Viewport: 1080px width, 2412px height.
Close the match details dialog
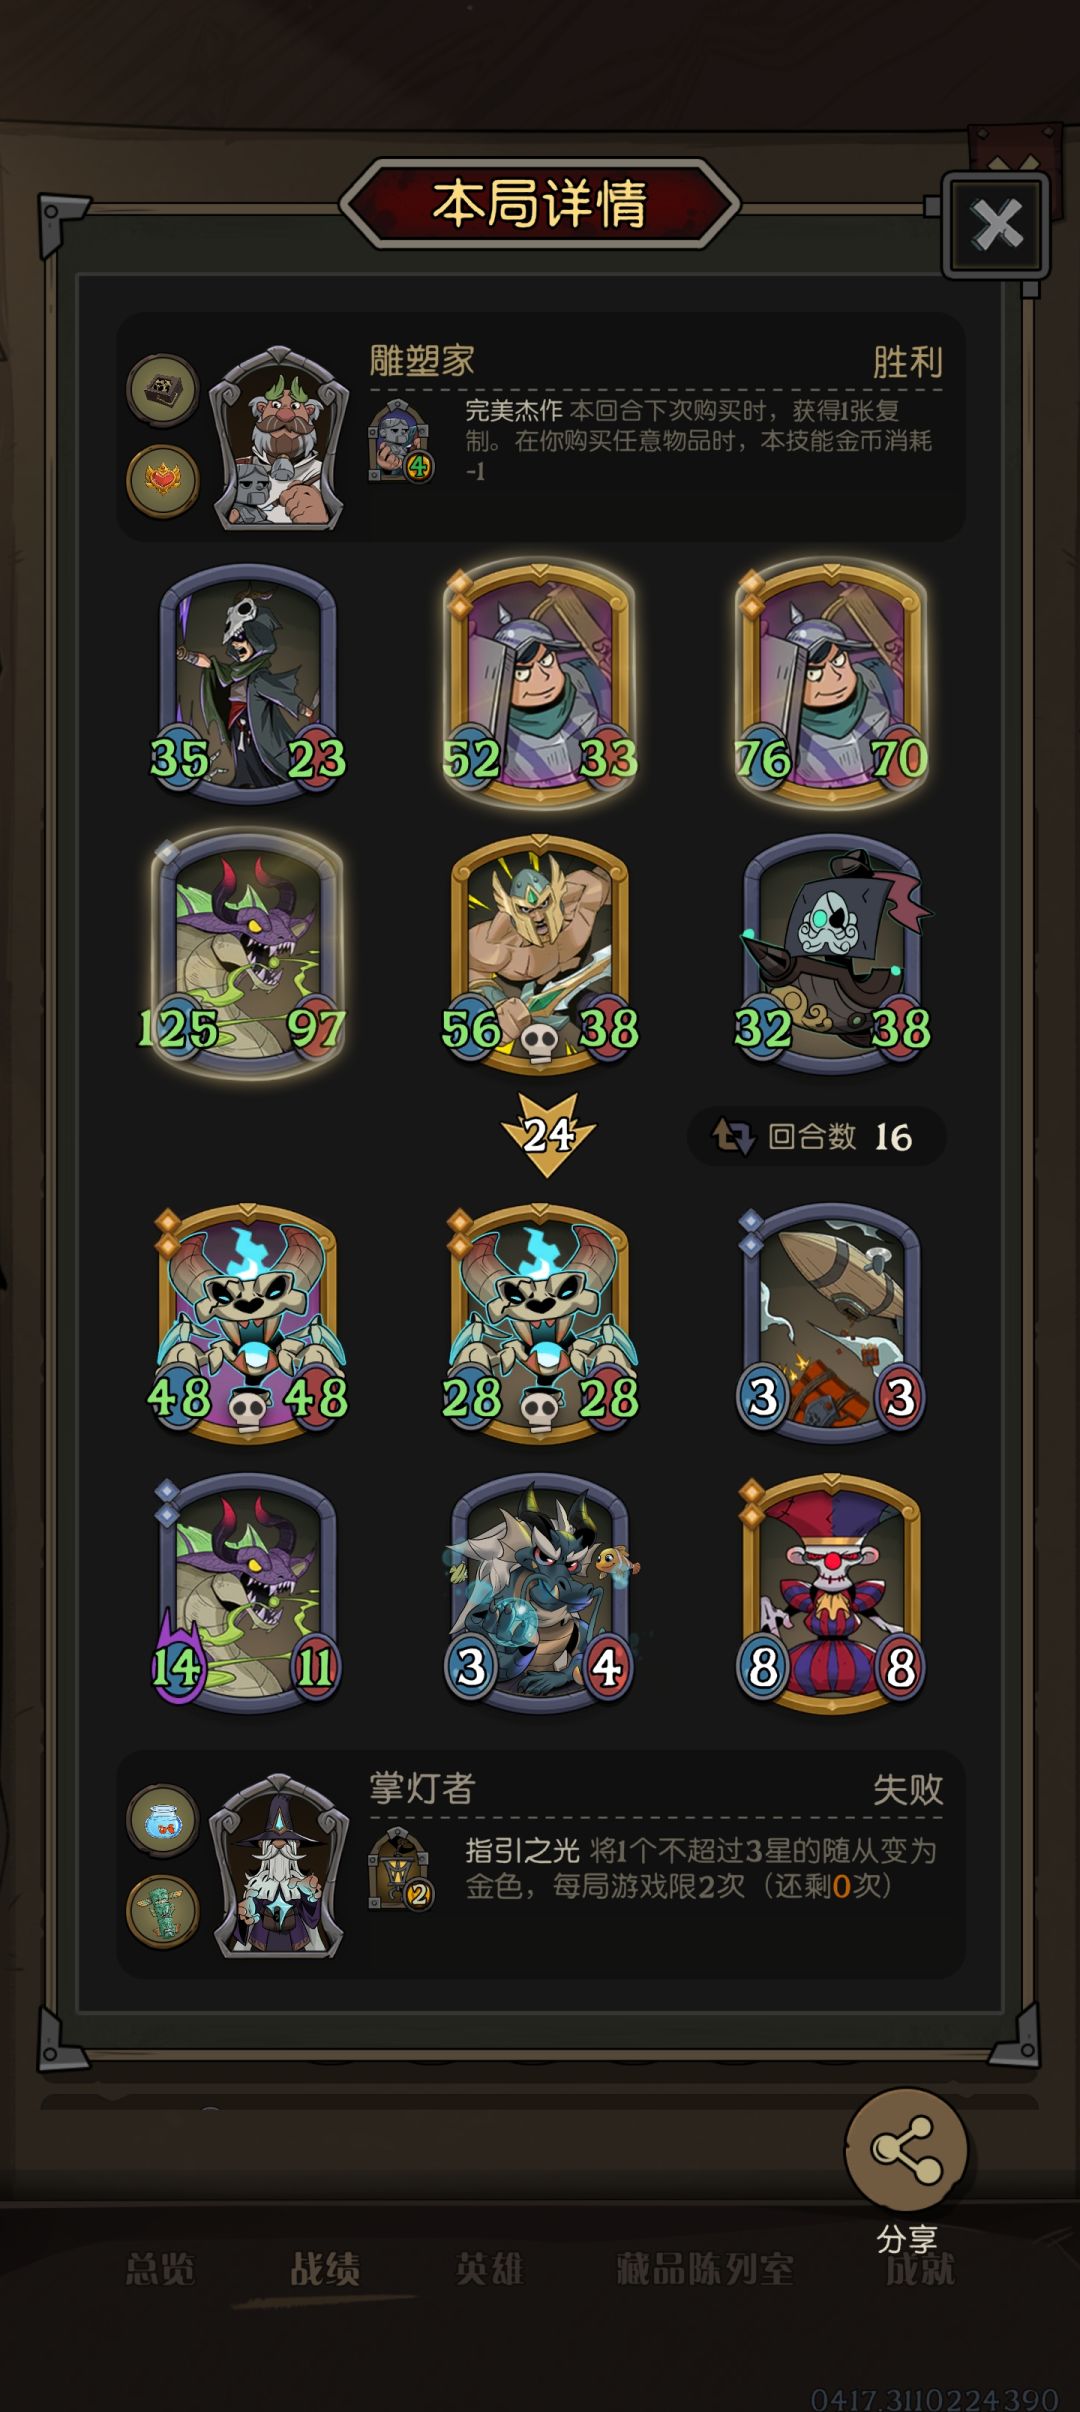coord(996,224)
